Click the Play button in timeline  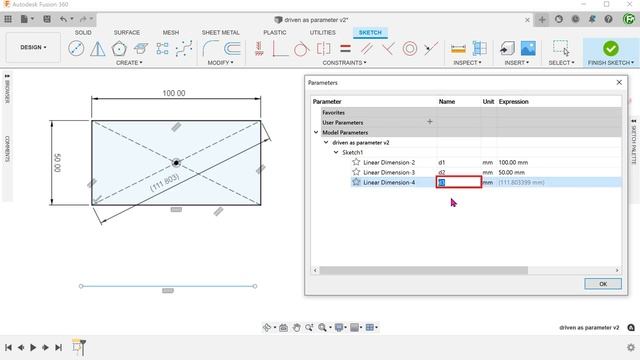(x=33, y=347)
